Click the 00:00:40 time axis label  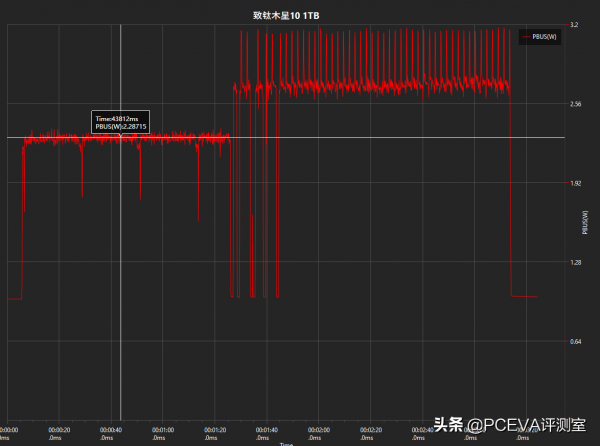pos(110,432)
